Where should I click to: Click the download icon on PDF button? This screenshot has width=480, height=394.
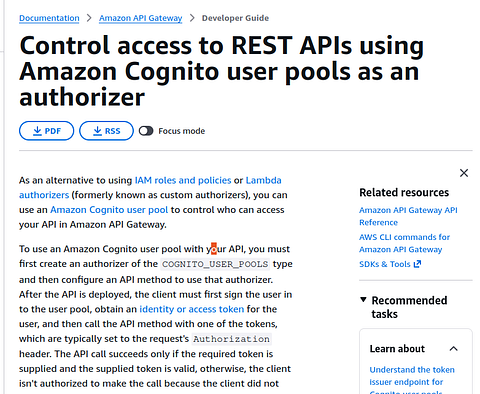(37, 131)
